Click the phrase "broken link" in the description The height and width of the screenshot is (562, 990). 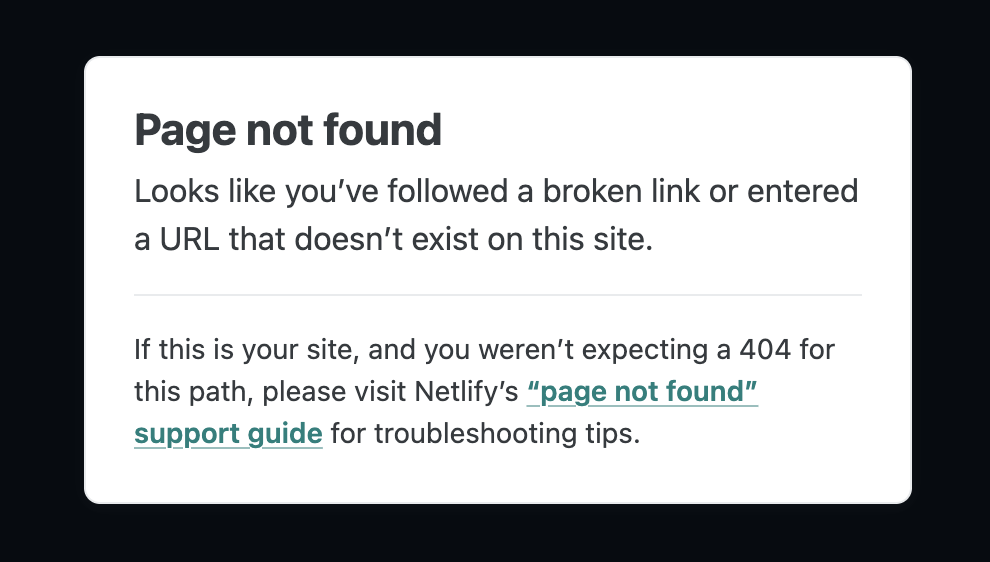click(x=621, y=191)
